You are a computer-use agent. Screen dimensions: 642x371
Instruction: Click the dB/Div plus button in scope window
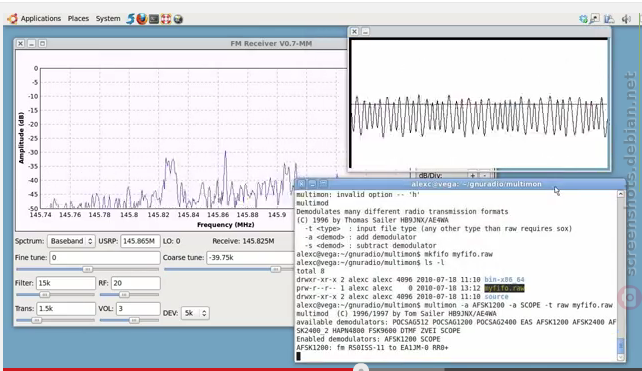point(473,175)
